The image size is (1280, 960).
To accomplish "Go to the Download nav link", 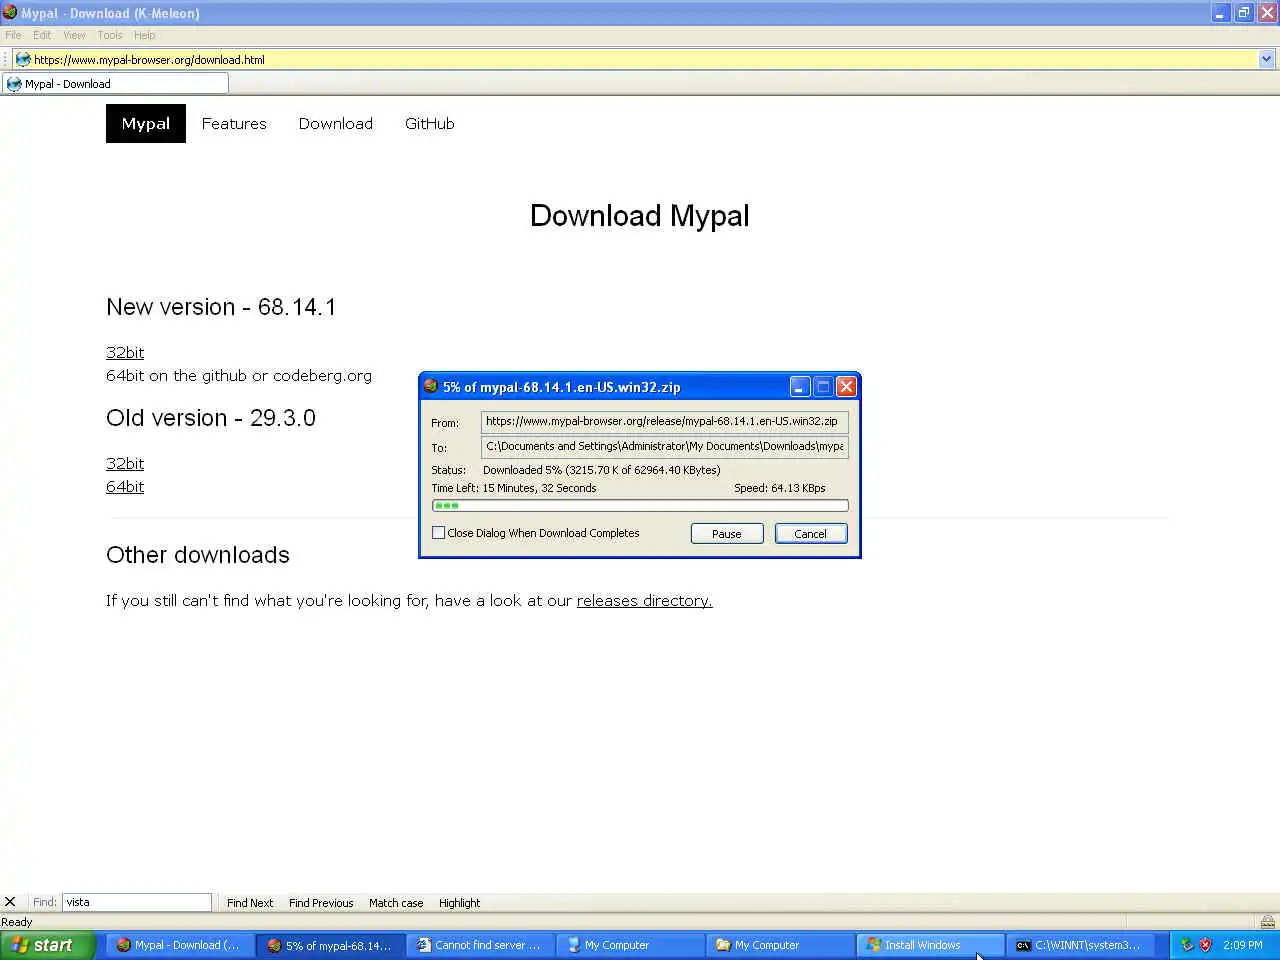I will pyautogui.click(x=336, y=123).
